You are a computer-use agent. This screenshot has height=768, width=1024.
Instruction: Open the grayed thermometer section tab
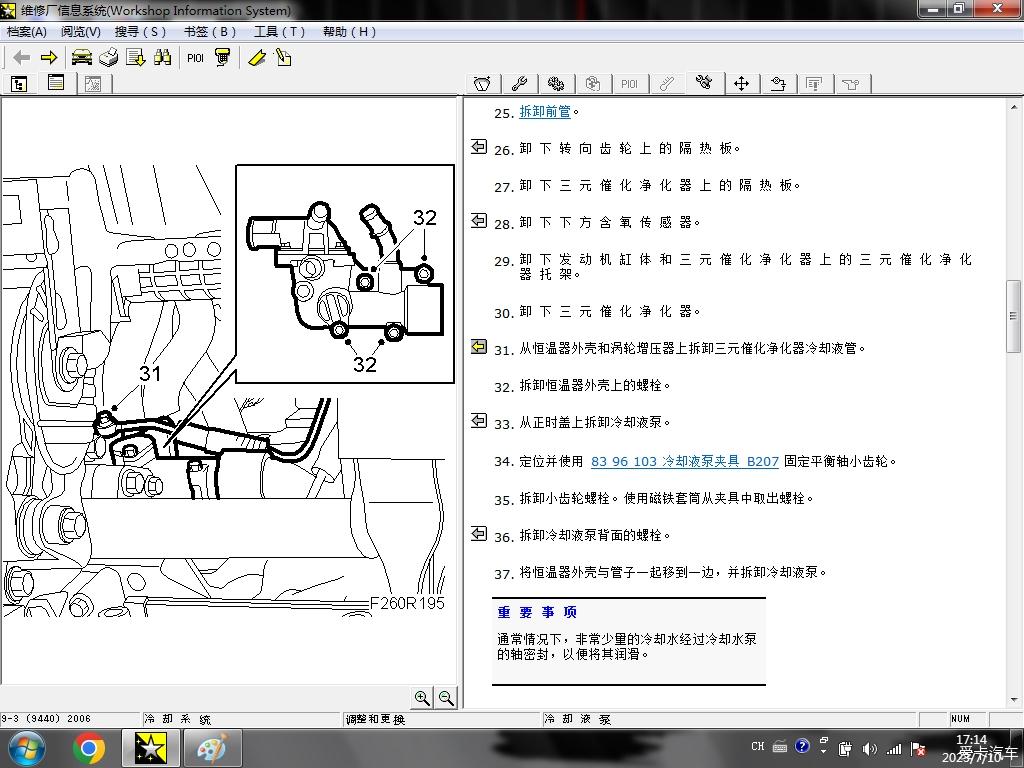click(667, 84)
